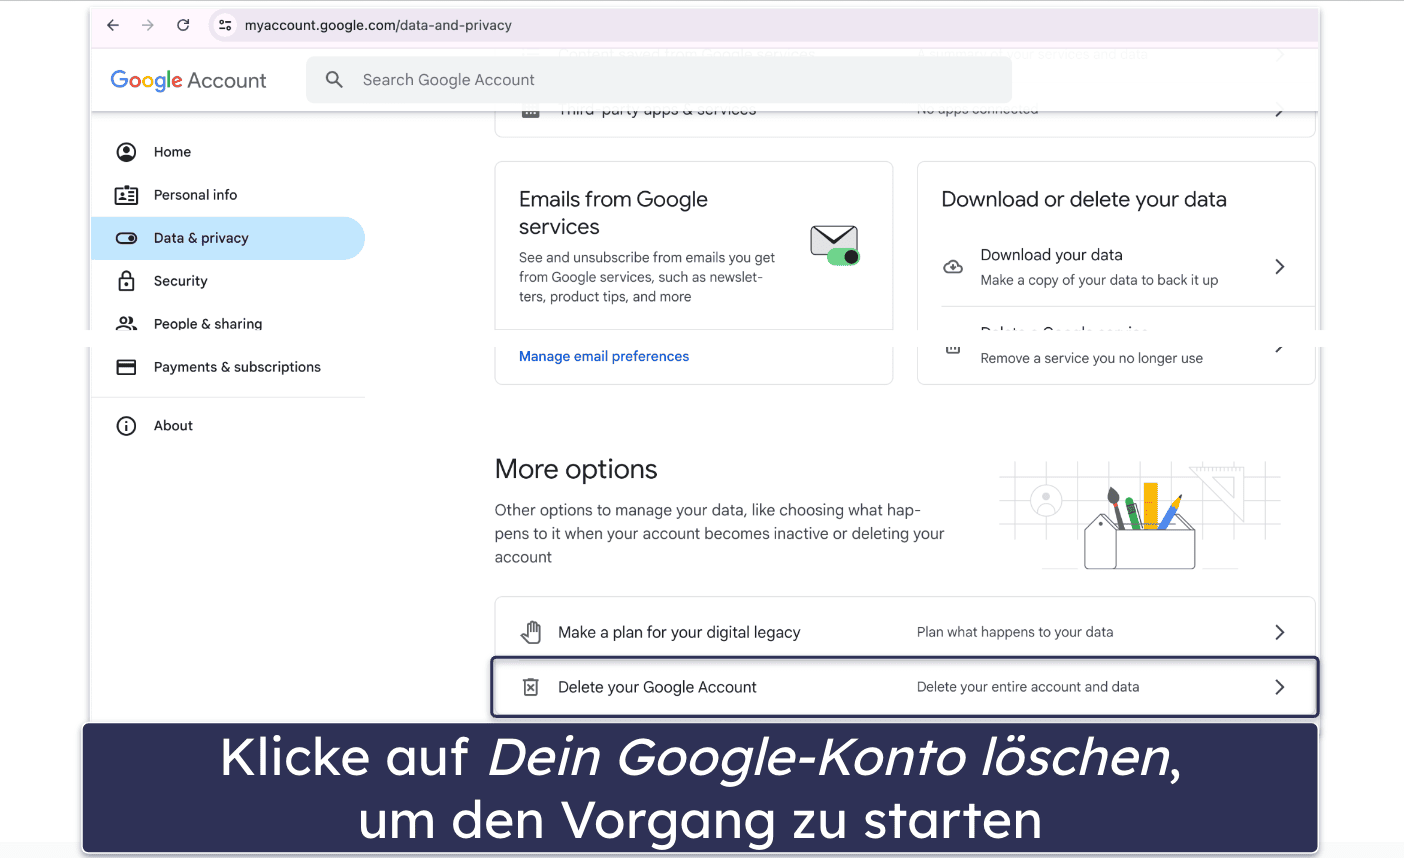Go forward with the browser forward arrow

(148, 25)
